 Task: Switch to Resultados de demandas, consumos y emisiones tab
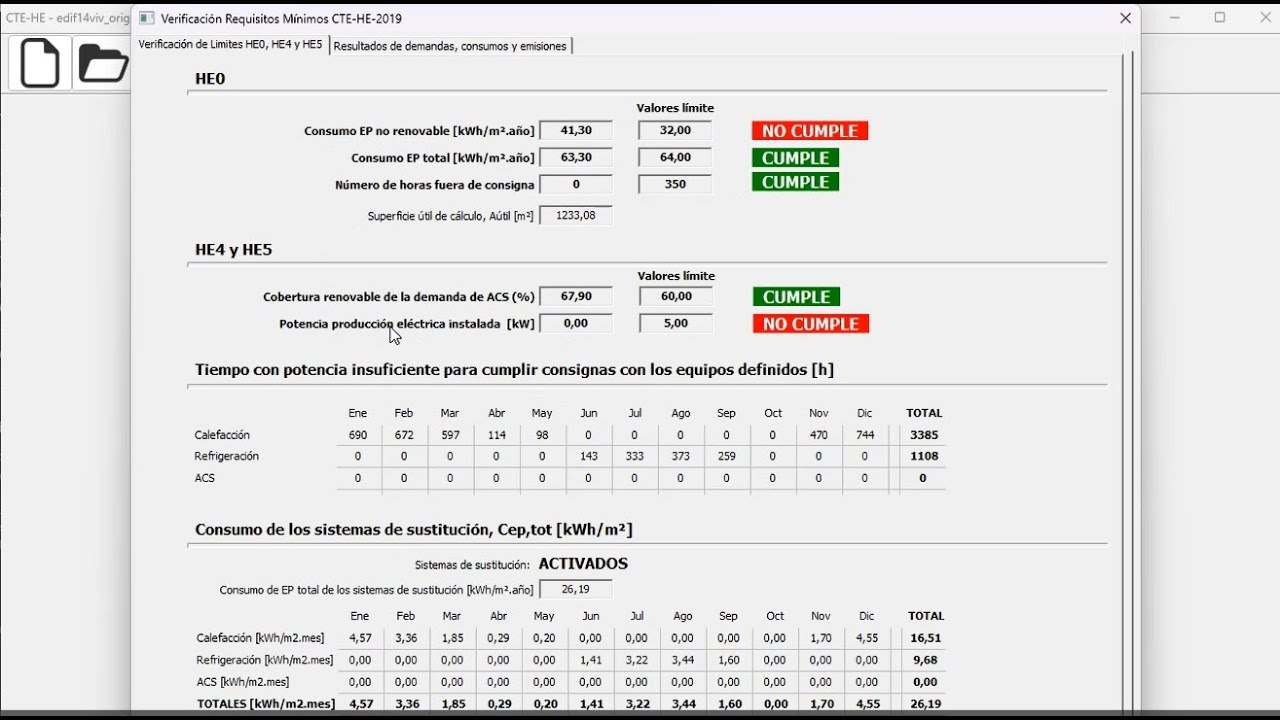(x=450, y=46)
